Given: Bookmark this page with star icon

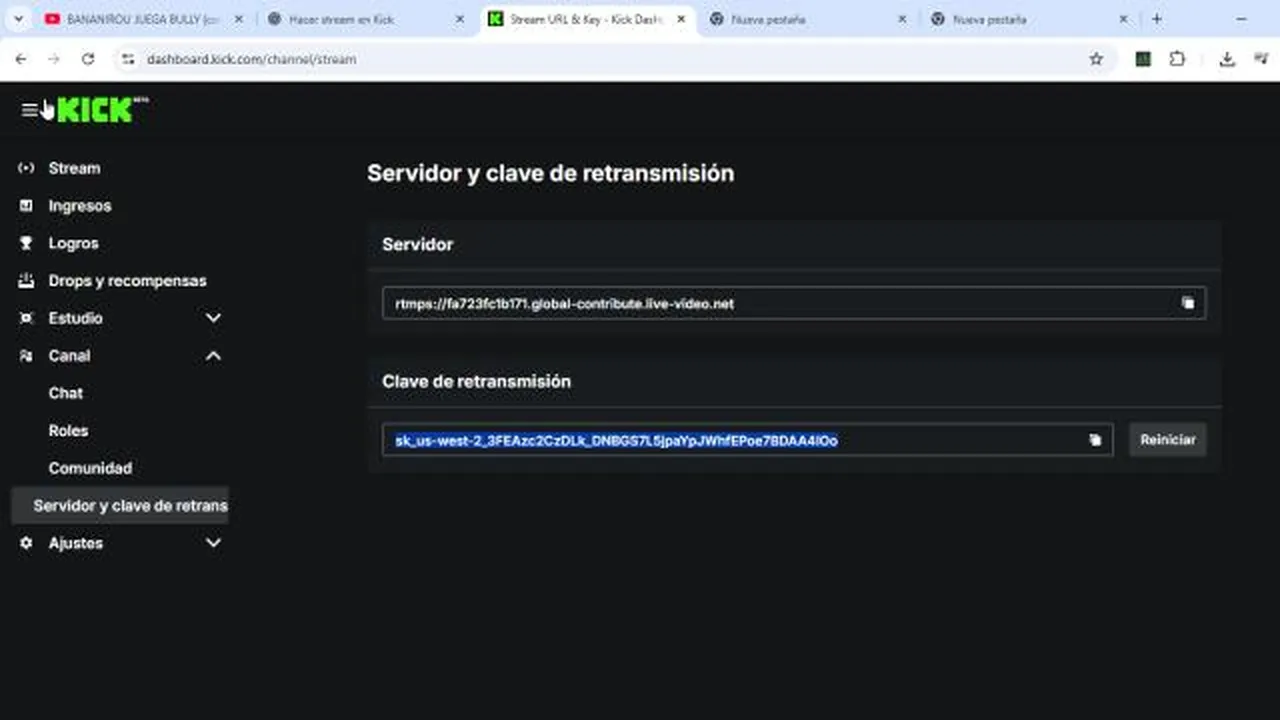Looking at the screenshot, I should (x=1096, y=59).
